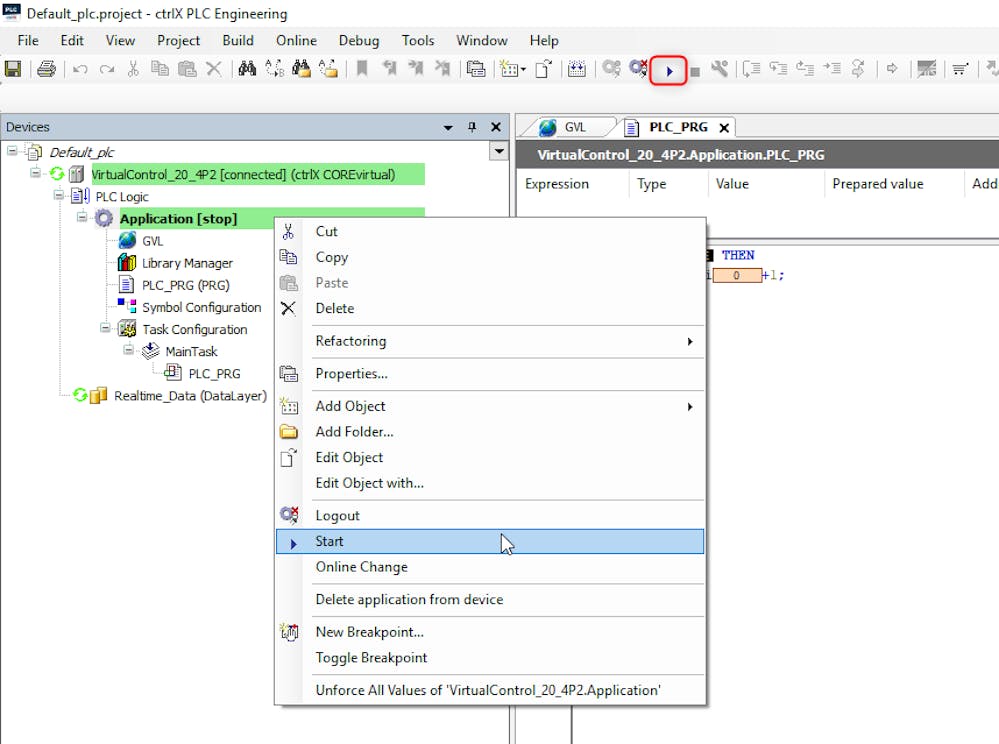The height and width of the screenshot is (744, 999).
Task: Select Realtime_Data (DataLayer) node
Action: pos(190,396)
